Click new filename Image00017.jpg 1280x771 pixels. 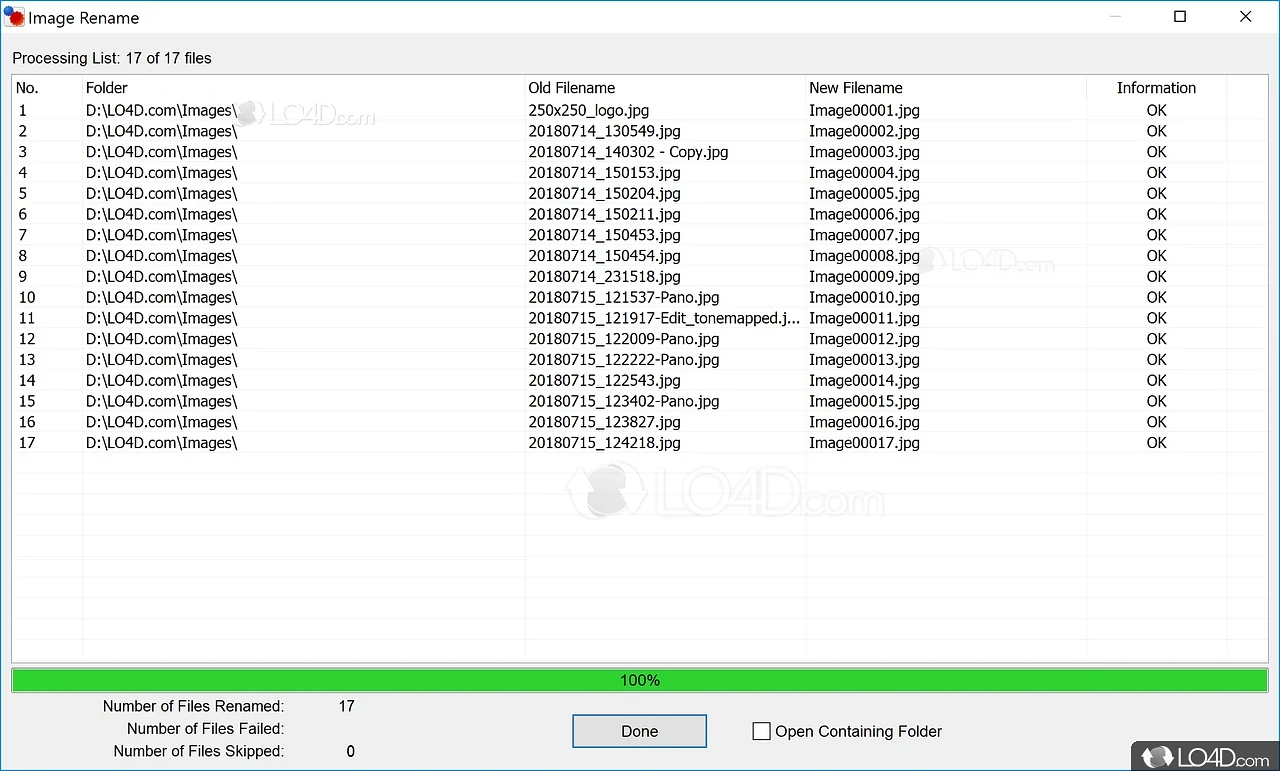pyautogui.click(x=864, y=443)
